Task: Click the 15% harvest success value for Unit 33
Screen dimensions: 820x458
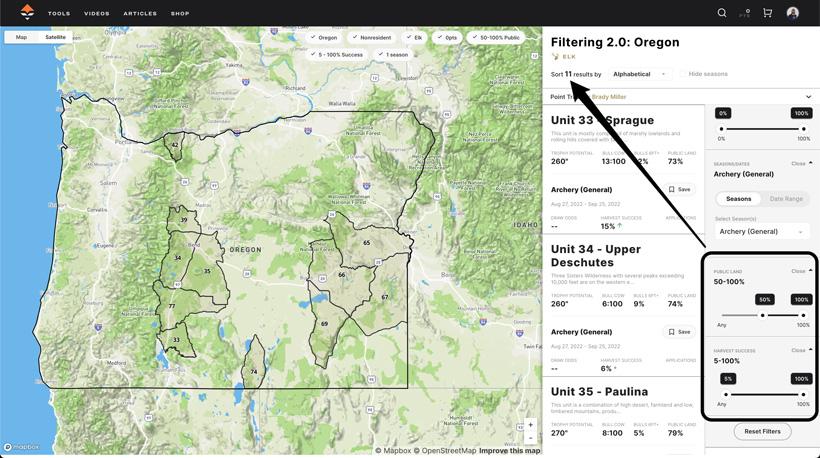Action: coord(608,226)
